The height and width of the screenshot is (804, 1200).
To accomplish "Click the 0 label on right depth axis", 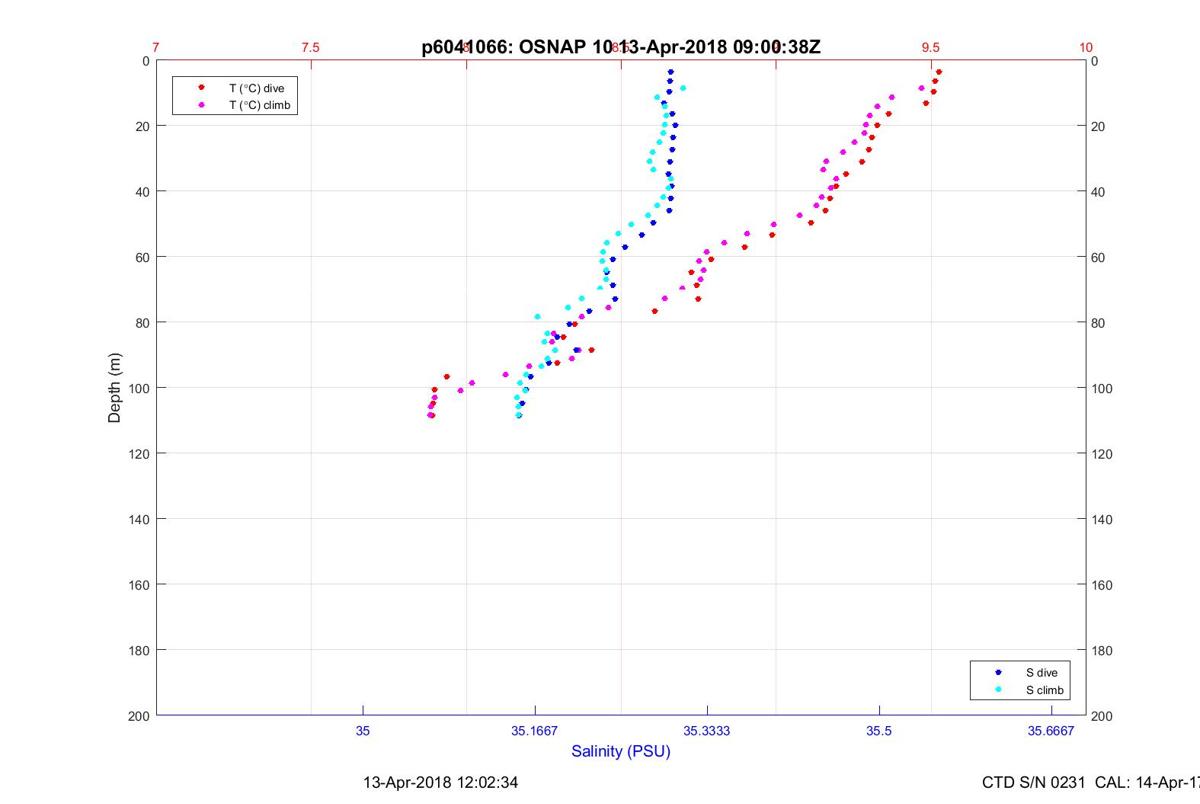I will point(1095,61).
